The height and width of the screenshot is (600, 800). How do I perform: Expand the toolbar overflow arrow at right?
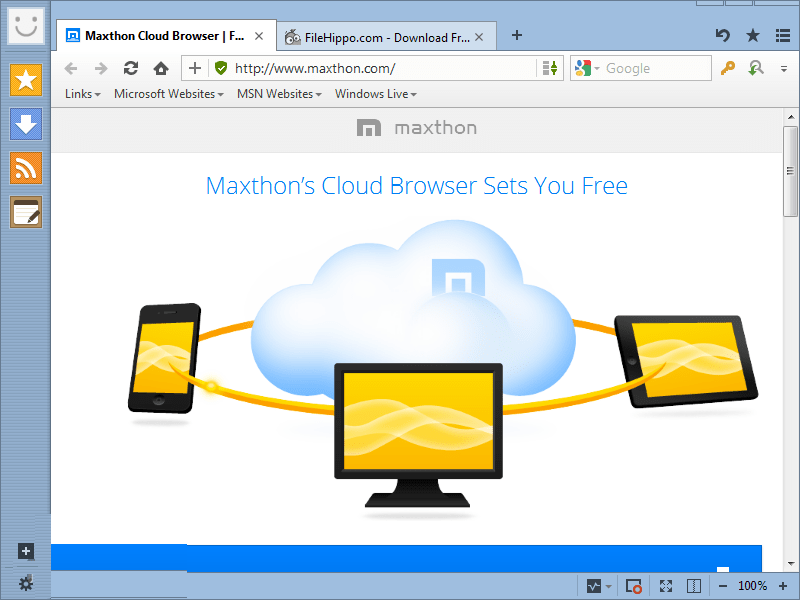click(784, 68)
